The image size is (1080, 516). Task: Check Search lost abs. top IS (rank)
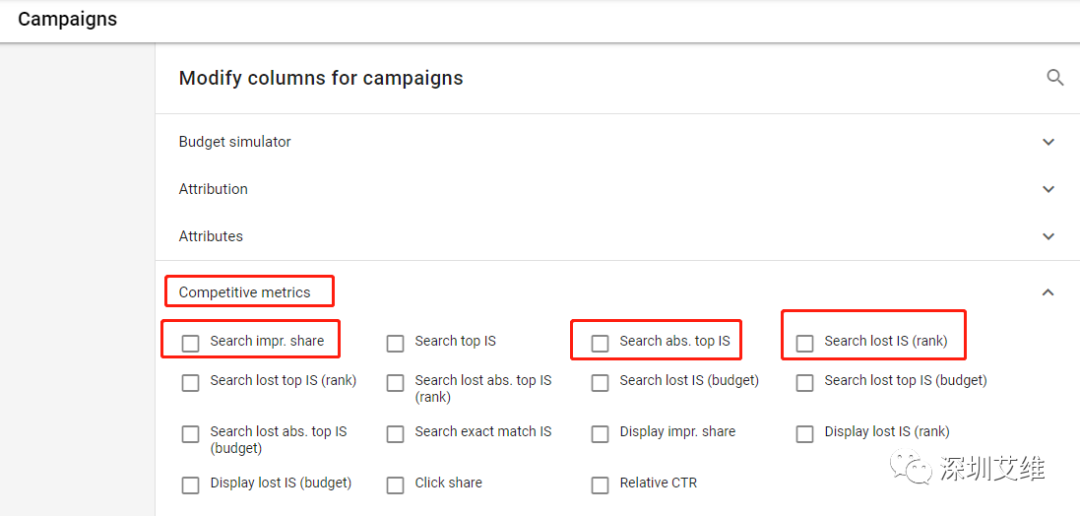pyautogui.click(x=395, y=382)
